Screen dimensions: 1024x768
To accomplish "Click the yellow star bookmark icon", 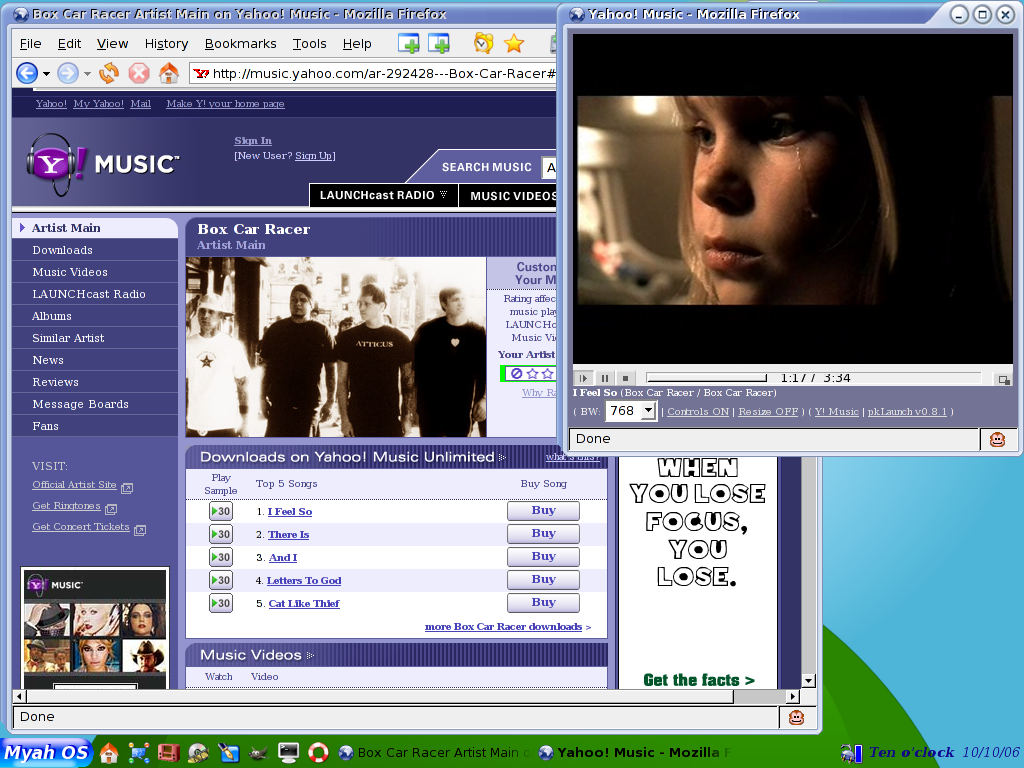I will point(514,44).
